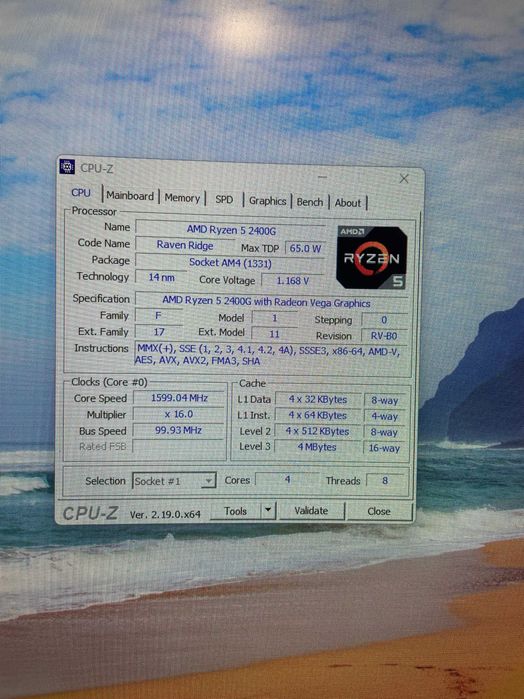This screenshot has width=524, height=699.
Task: Open the Socket #1 selection dropdown
Action: point(174,481)
